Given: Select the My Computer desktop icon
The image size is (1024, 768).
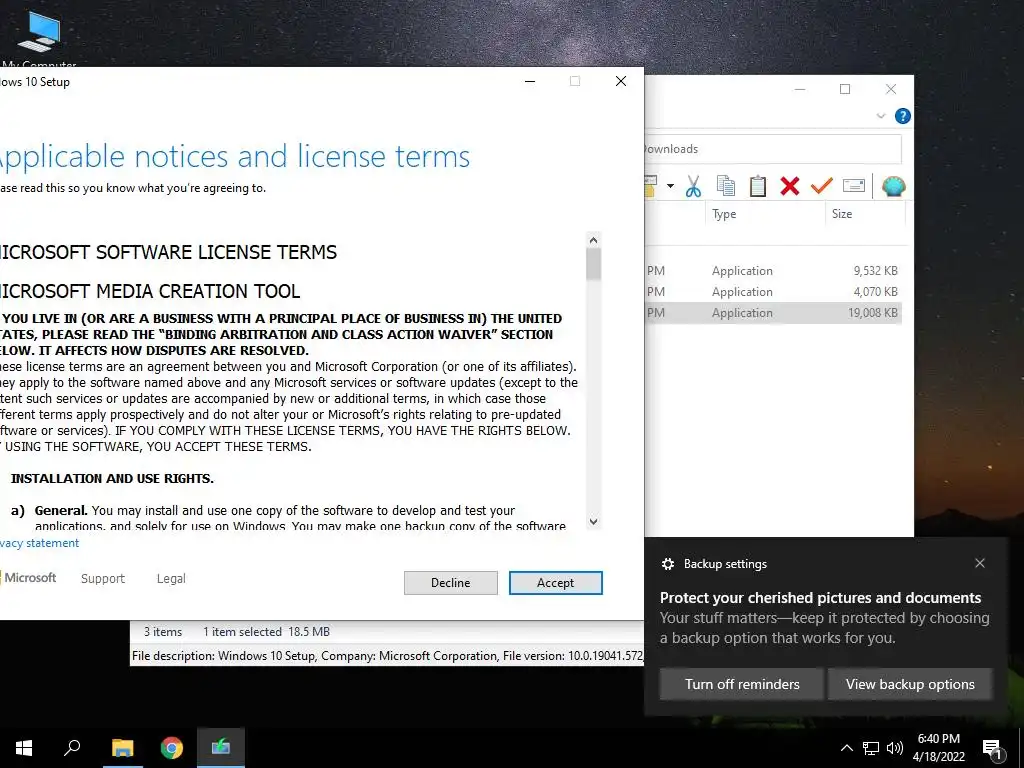Looking at the screenshot, I should (x=39, y=38).
